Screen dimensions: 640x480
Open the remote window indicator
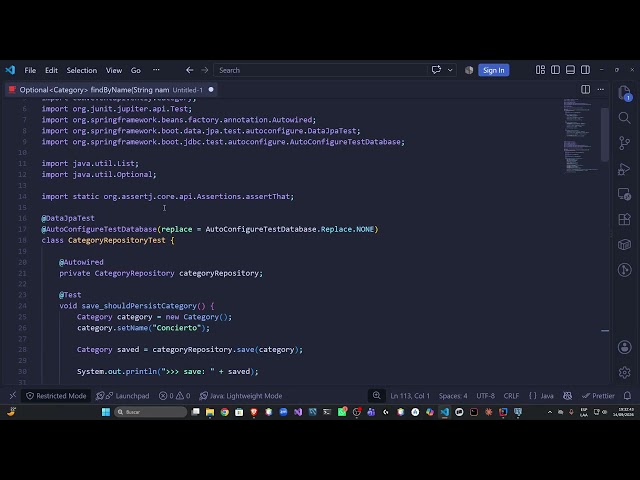(13, 396)
